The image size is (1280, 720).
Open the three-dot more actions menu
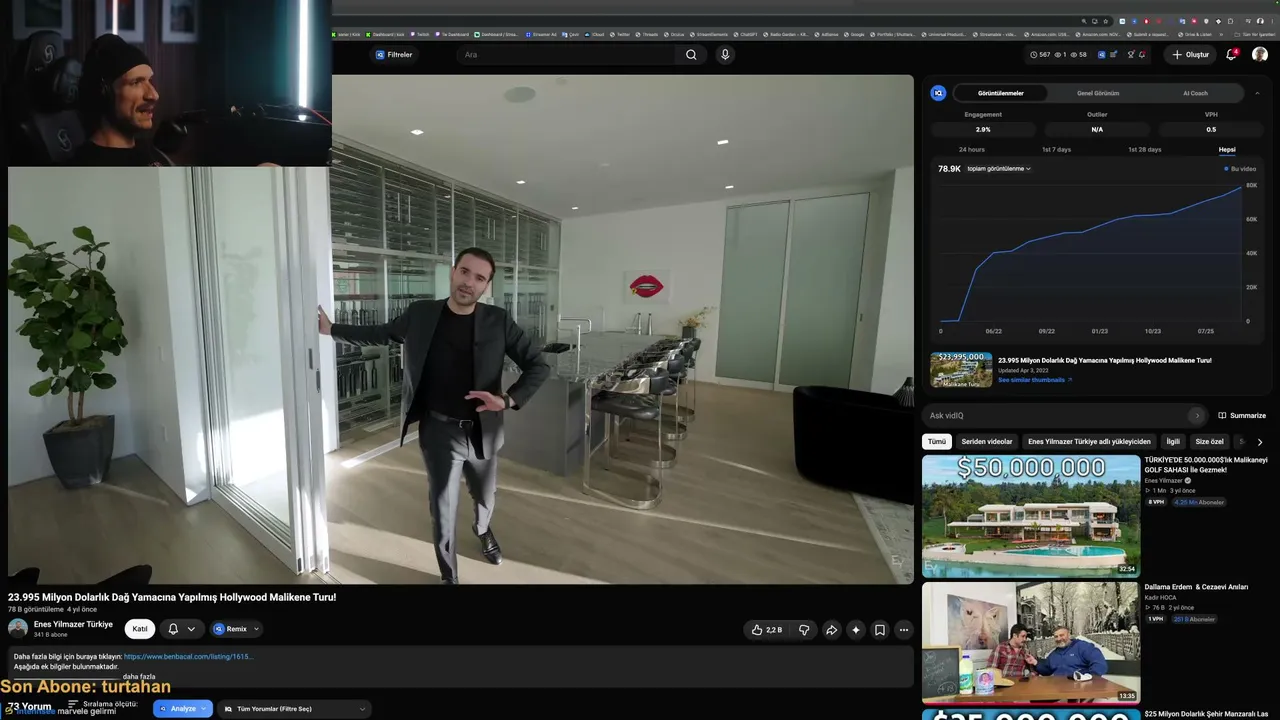point(904,630)
